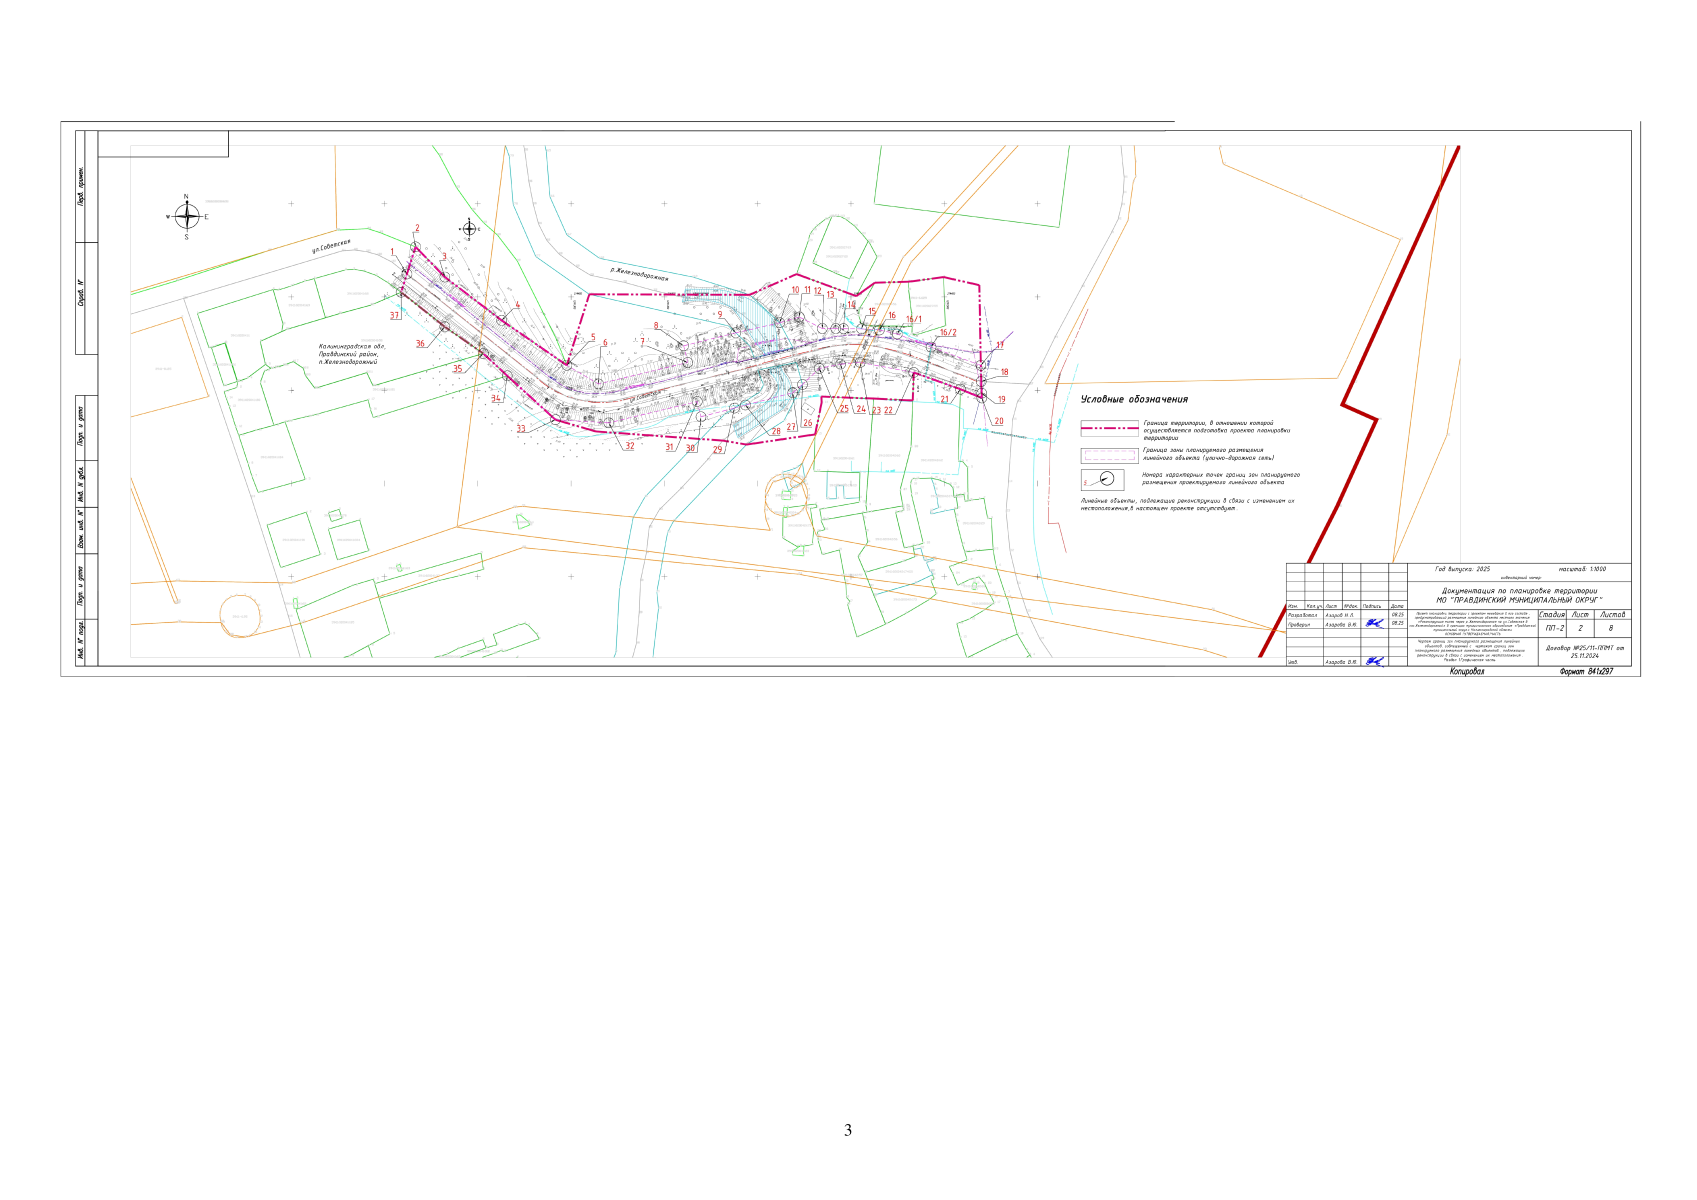Click boundary point label 37
Screen dimensions: 1697x1200
[394, 316]
